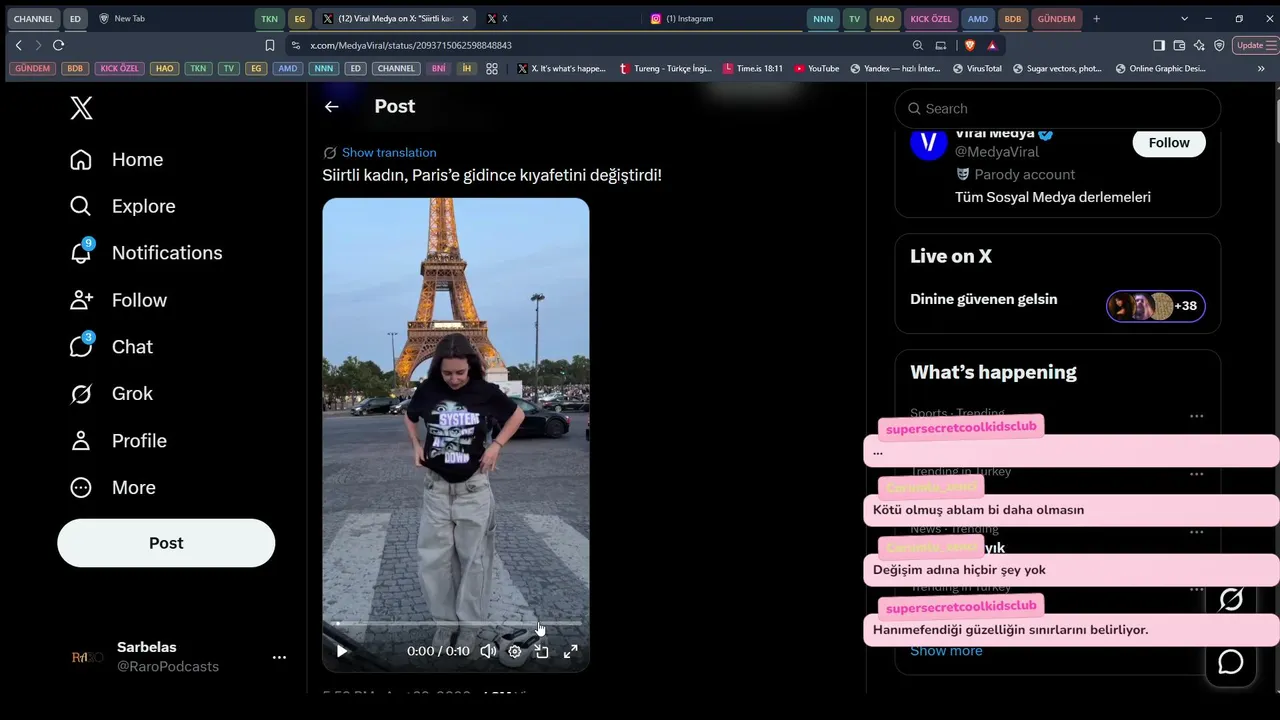Image resolution: width=1280 pixels, height=720 pixels.
Task: Click the Show translation link
Action: pyautogui.click(x=389, y=153)
